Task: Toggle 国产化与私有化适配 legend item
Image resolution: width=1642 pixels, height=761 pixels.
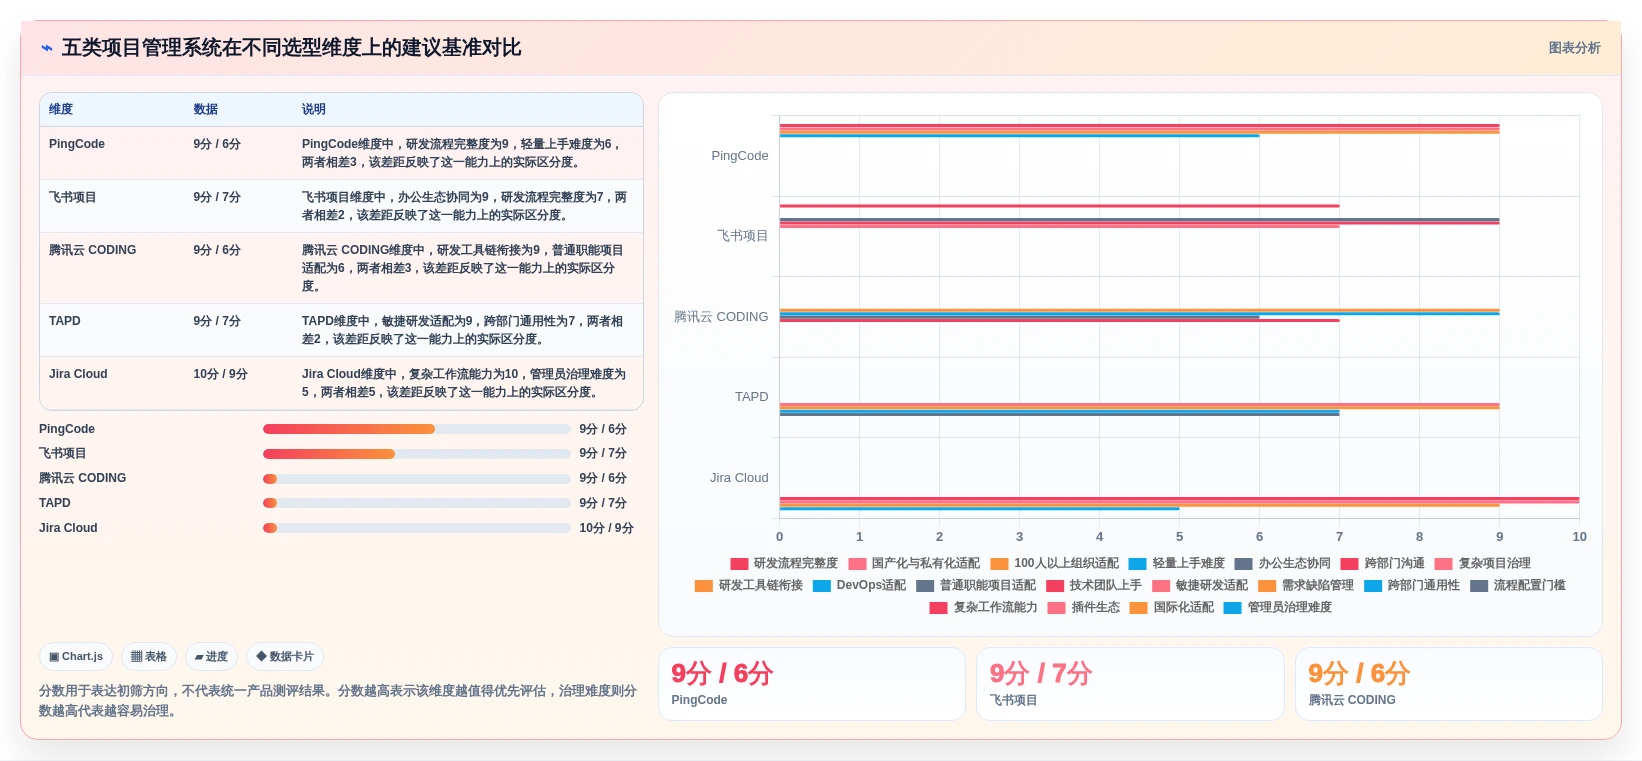Action: coord(914,564)
